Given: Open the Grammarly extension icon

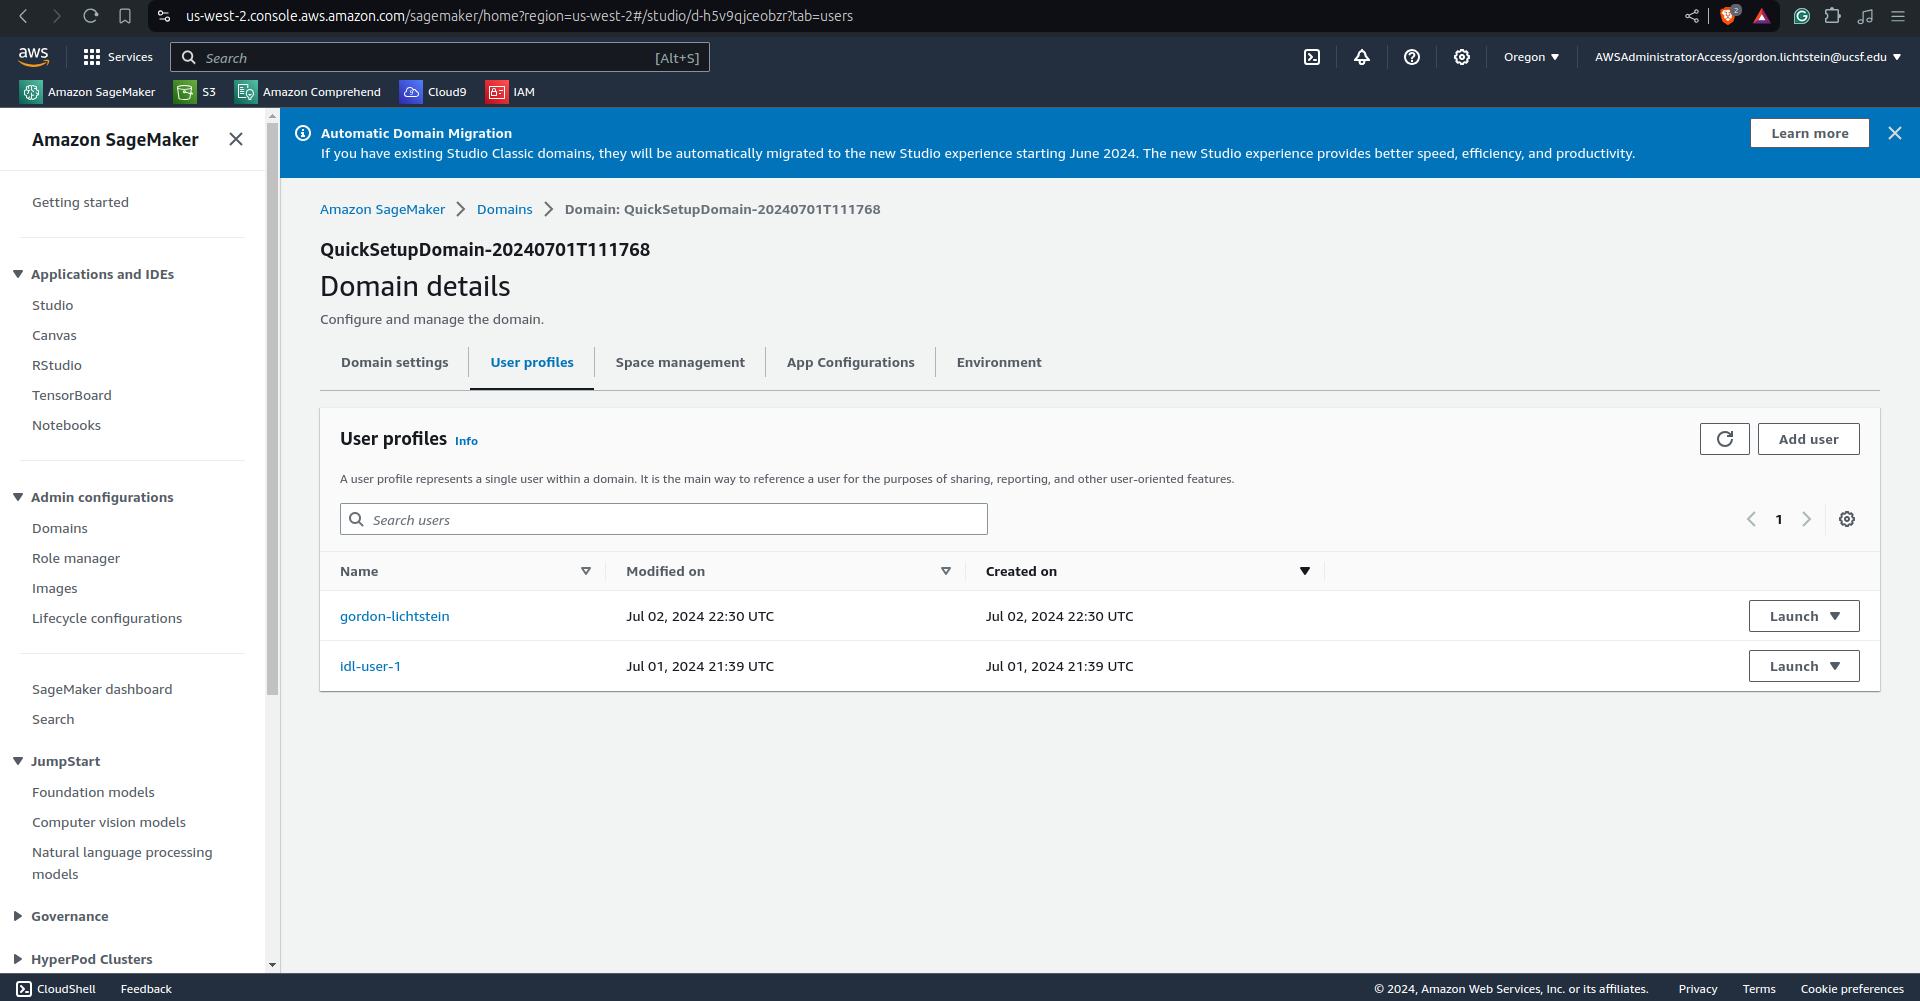Looking at the screenshot, I should [1802, 16].
